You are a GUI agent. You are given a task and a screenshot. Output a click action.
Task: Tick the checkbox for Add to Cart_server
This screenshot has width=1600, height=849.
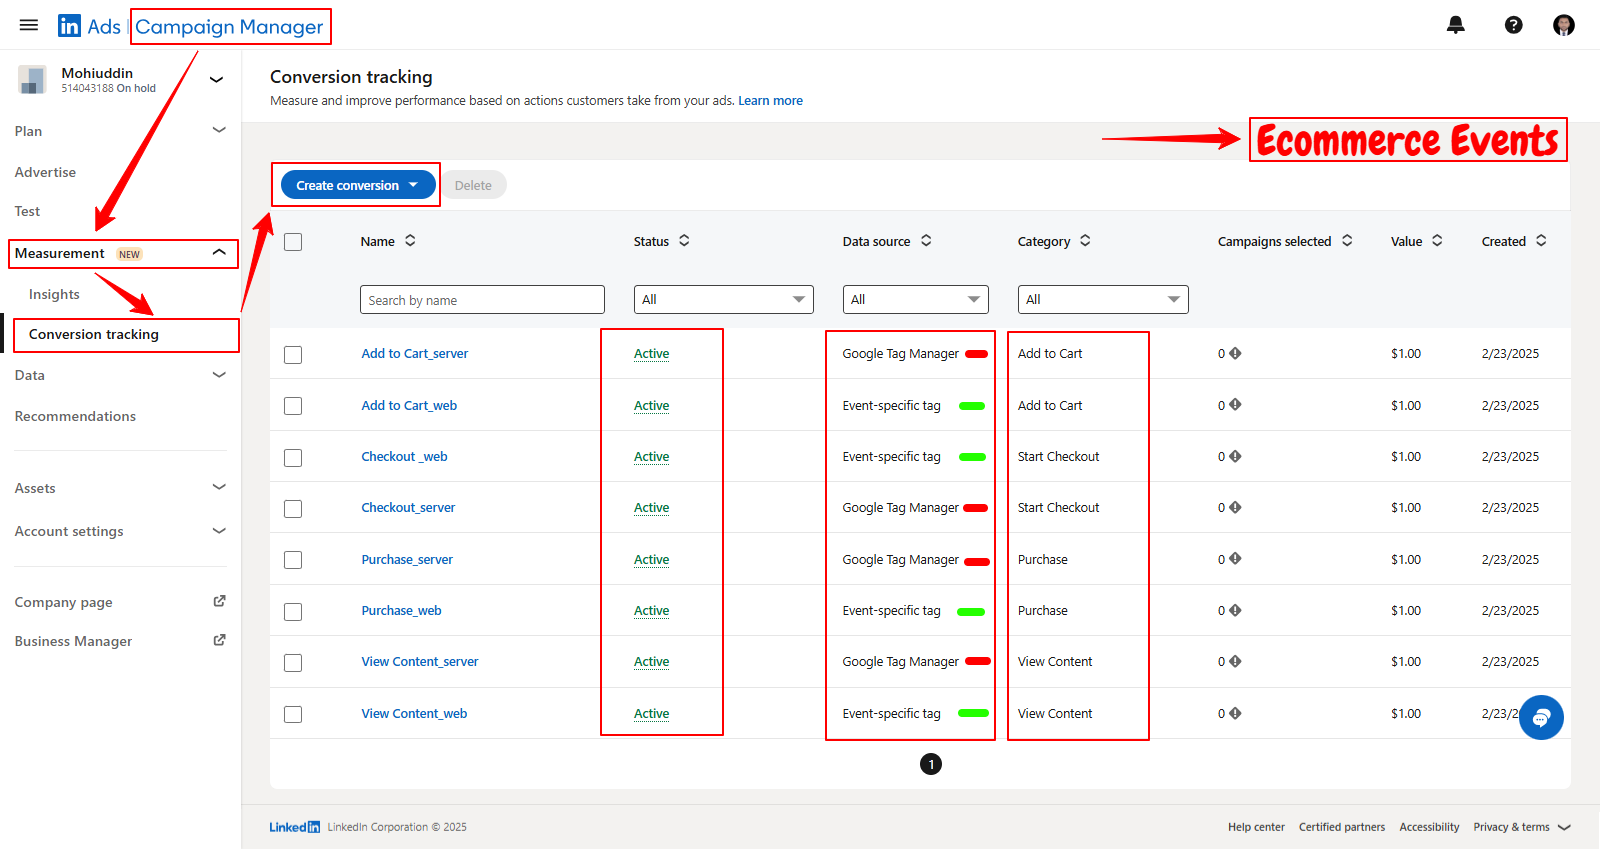click(293, 355)
